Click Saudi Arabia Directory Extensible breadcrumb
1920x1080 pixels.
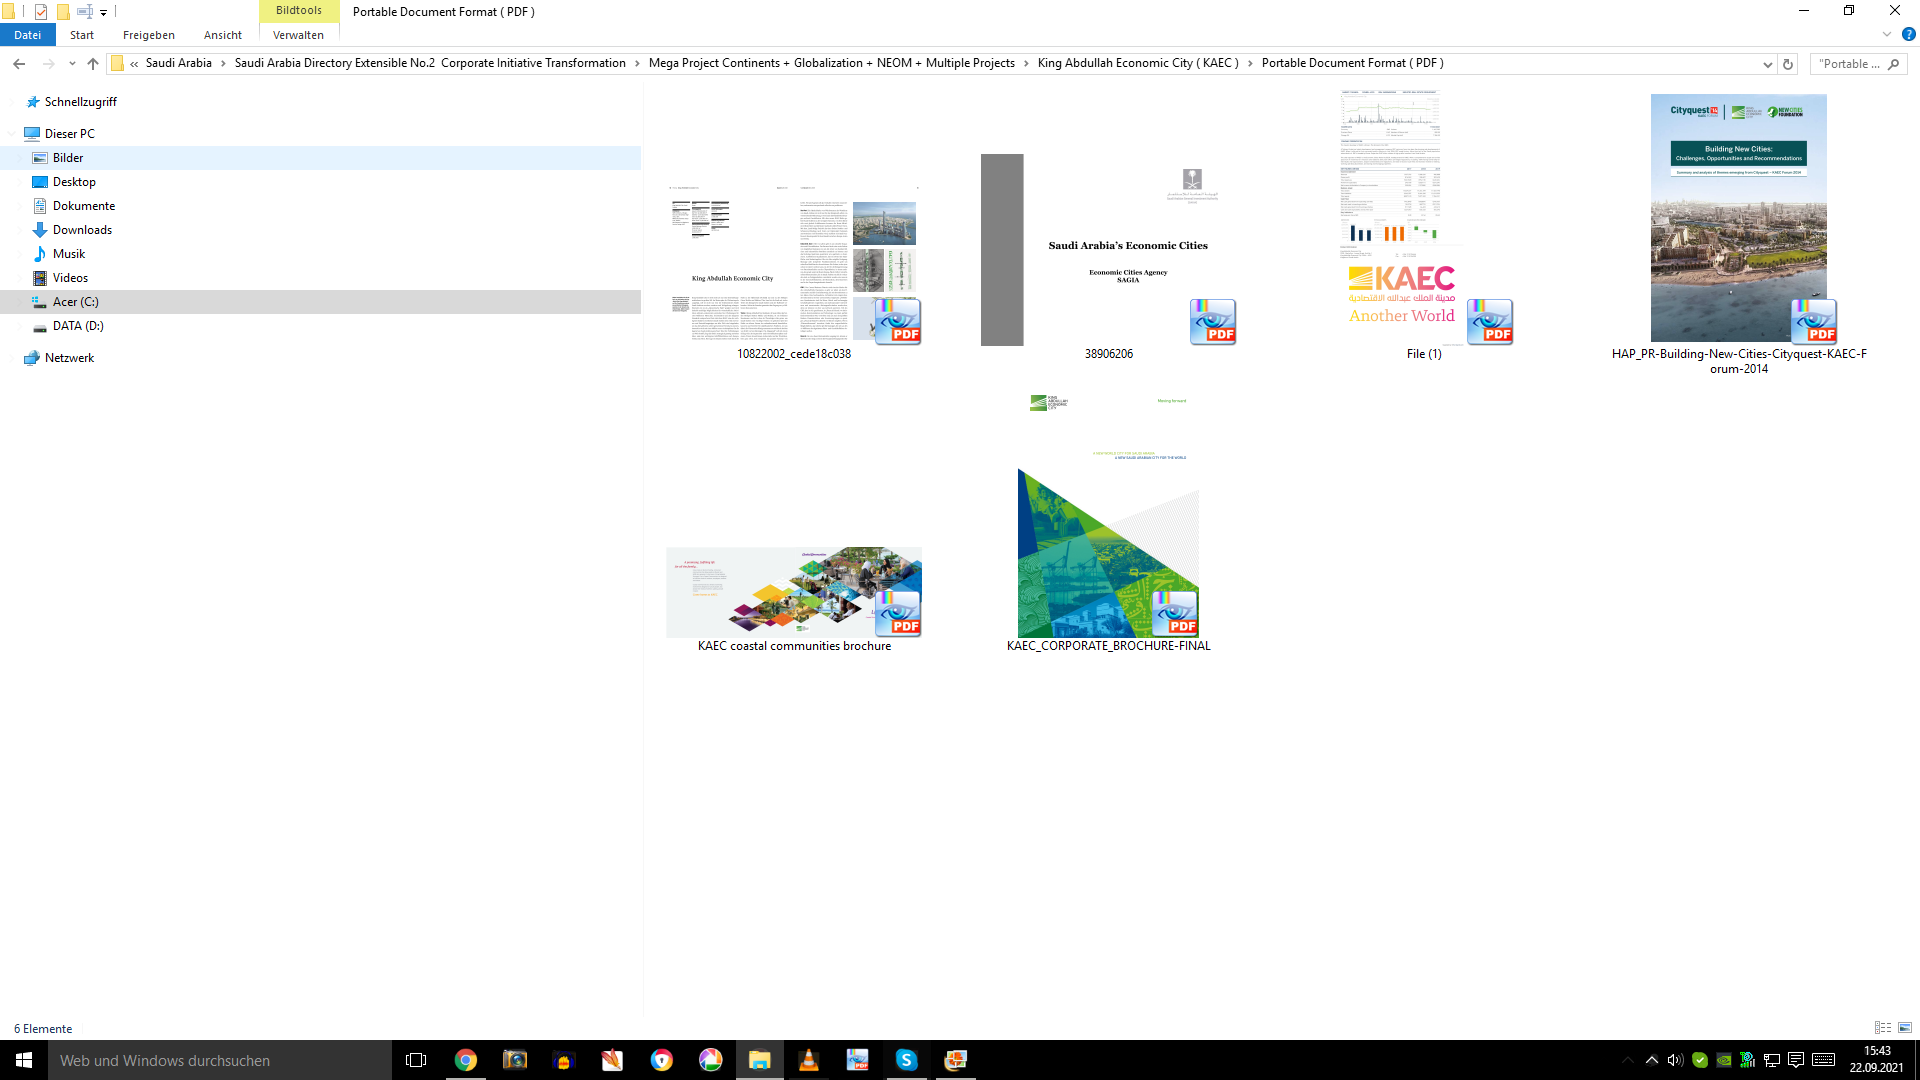(x=430, y=63)
